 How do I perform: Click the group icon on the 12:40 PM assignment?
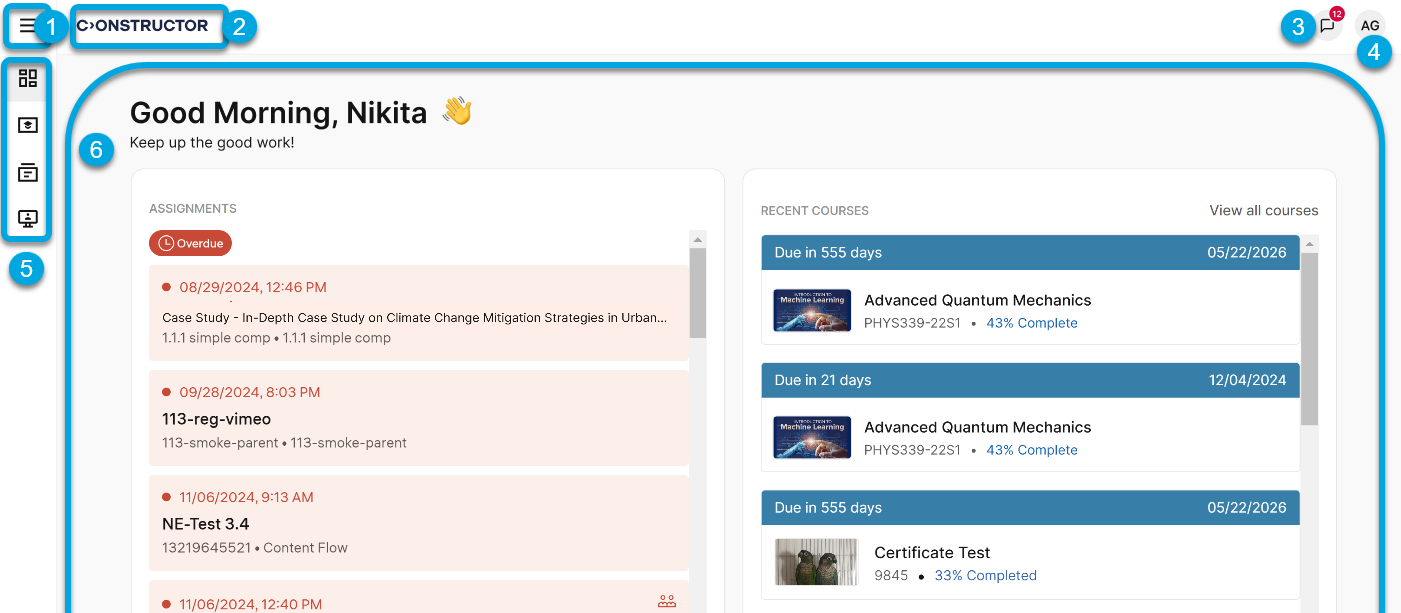(667, 602)
